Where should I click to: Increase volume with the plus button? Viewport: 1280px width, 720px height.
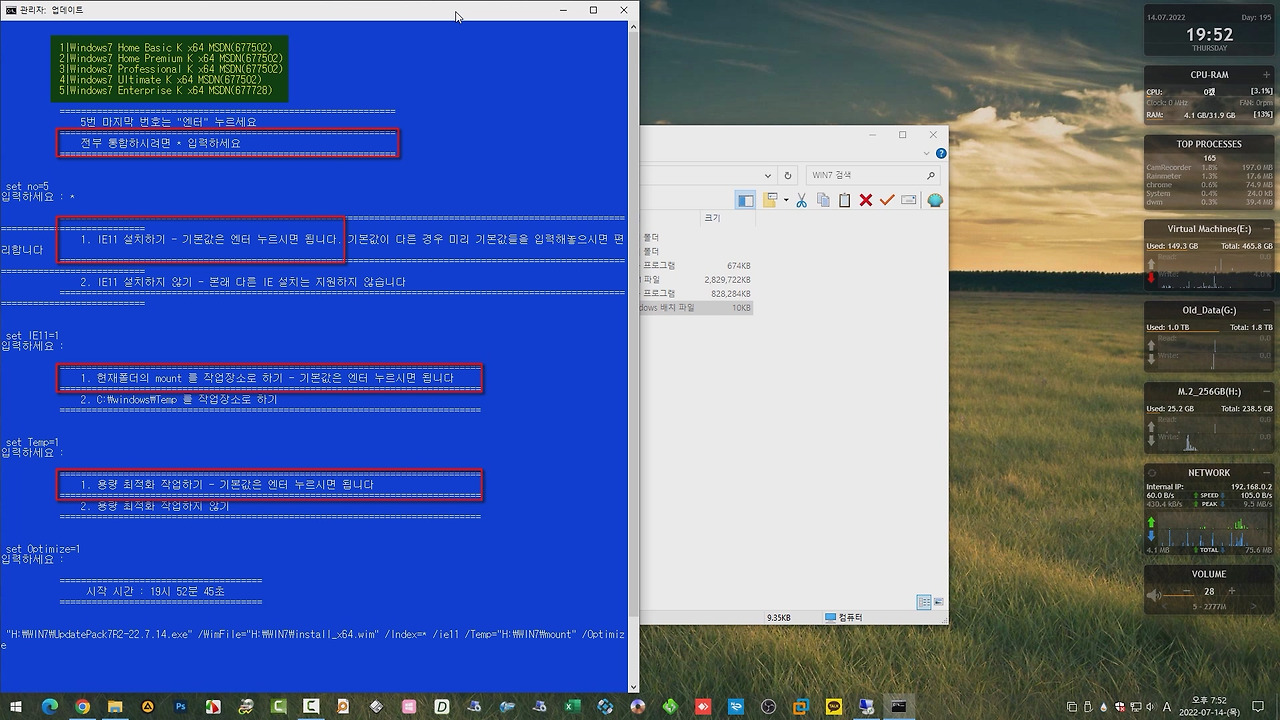point(1231,591)
